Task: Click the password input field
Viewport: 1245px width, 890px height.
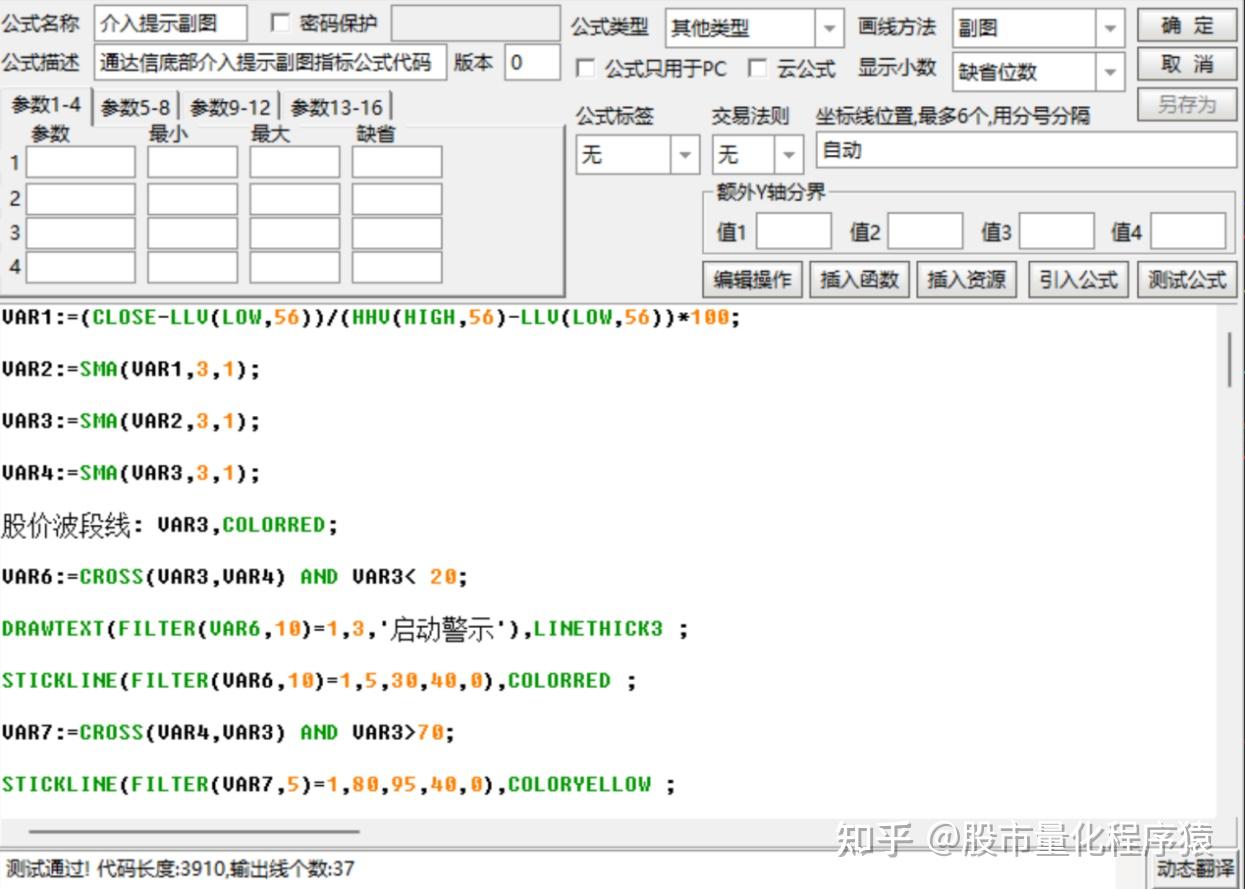Action: (475, 23)
